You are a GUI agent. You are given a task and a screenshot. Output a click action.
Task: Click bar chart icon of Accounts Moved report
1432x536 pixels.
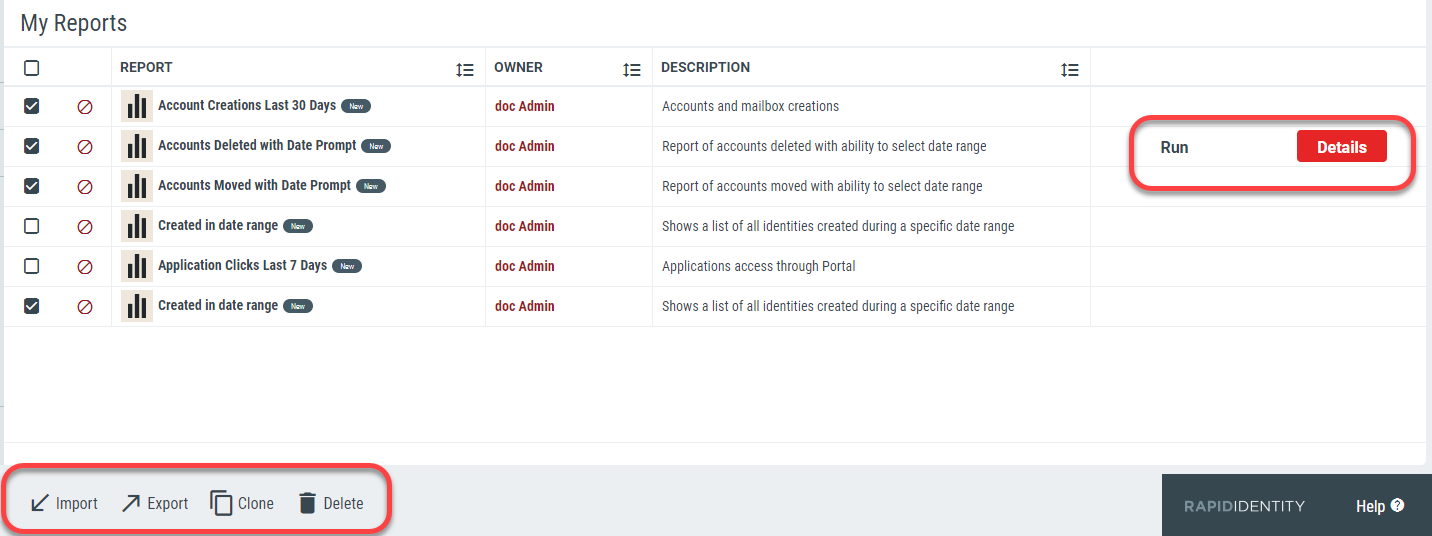click(x=137, y=186)
